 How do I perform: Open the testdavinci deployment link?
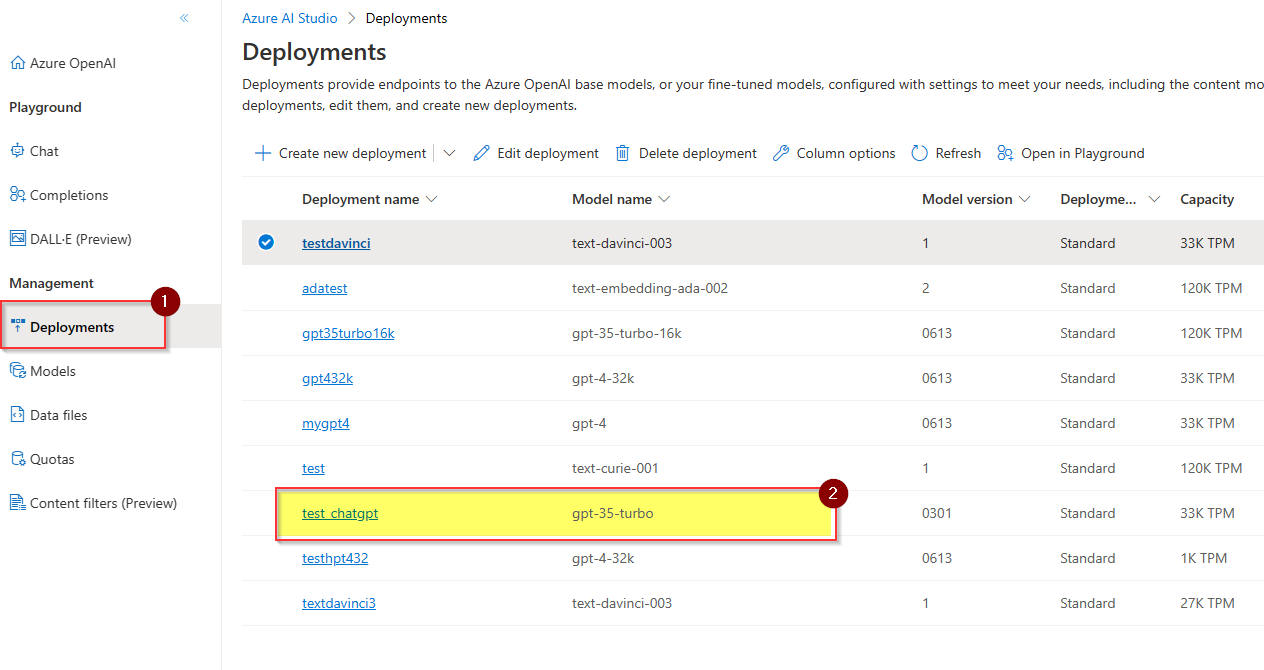(x=336, y=243)
